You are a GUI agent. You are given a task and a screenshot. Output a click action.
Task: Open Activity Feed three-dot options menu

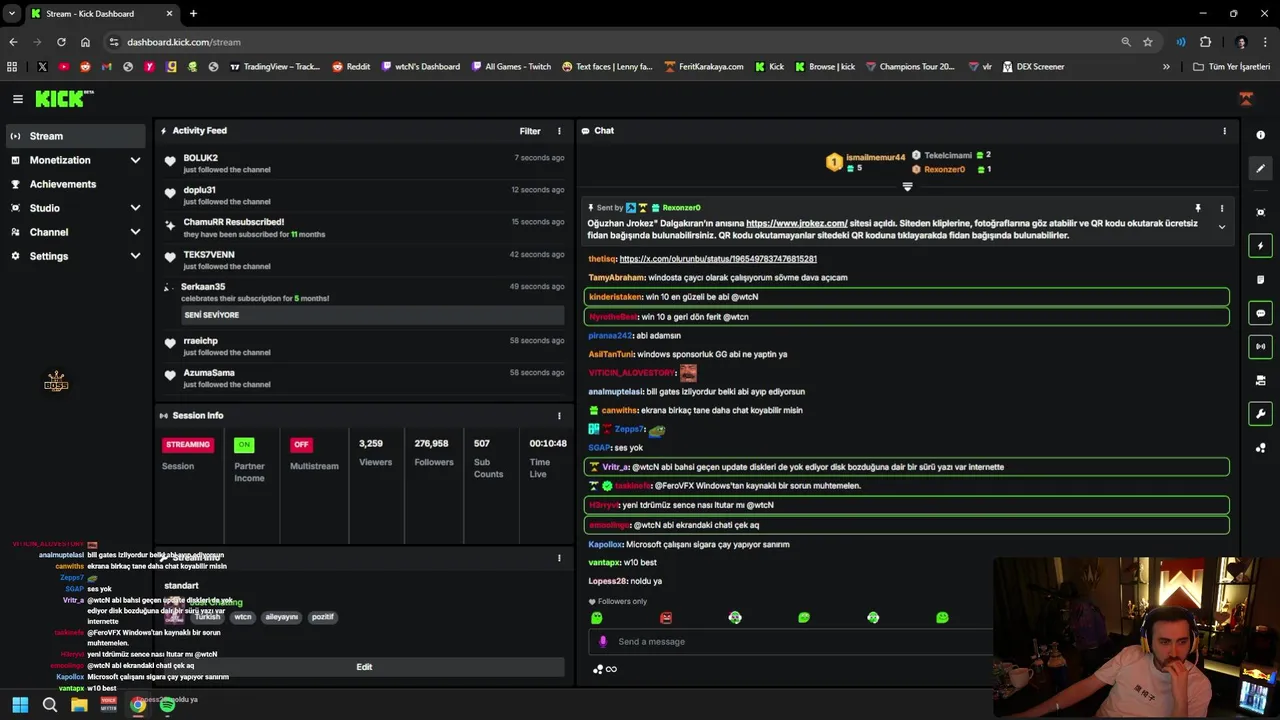tap(559, 131)
